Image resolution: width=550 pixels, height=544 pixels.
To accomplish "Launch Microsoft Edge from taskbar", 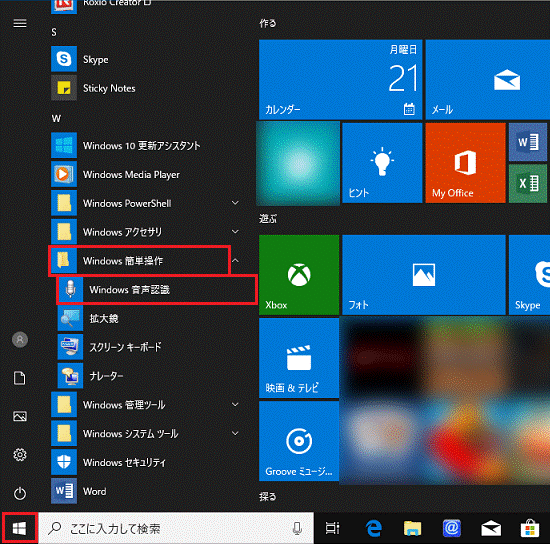I will (373, 528).
